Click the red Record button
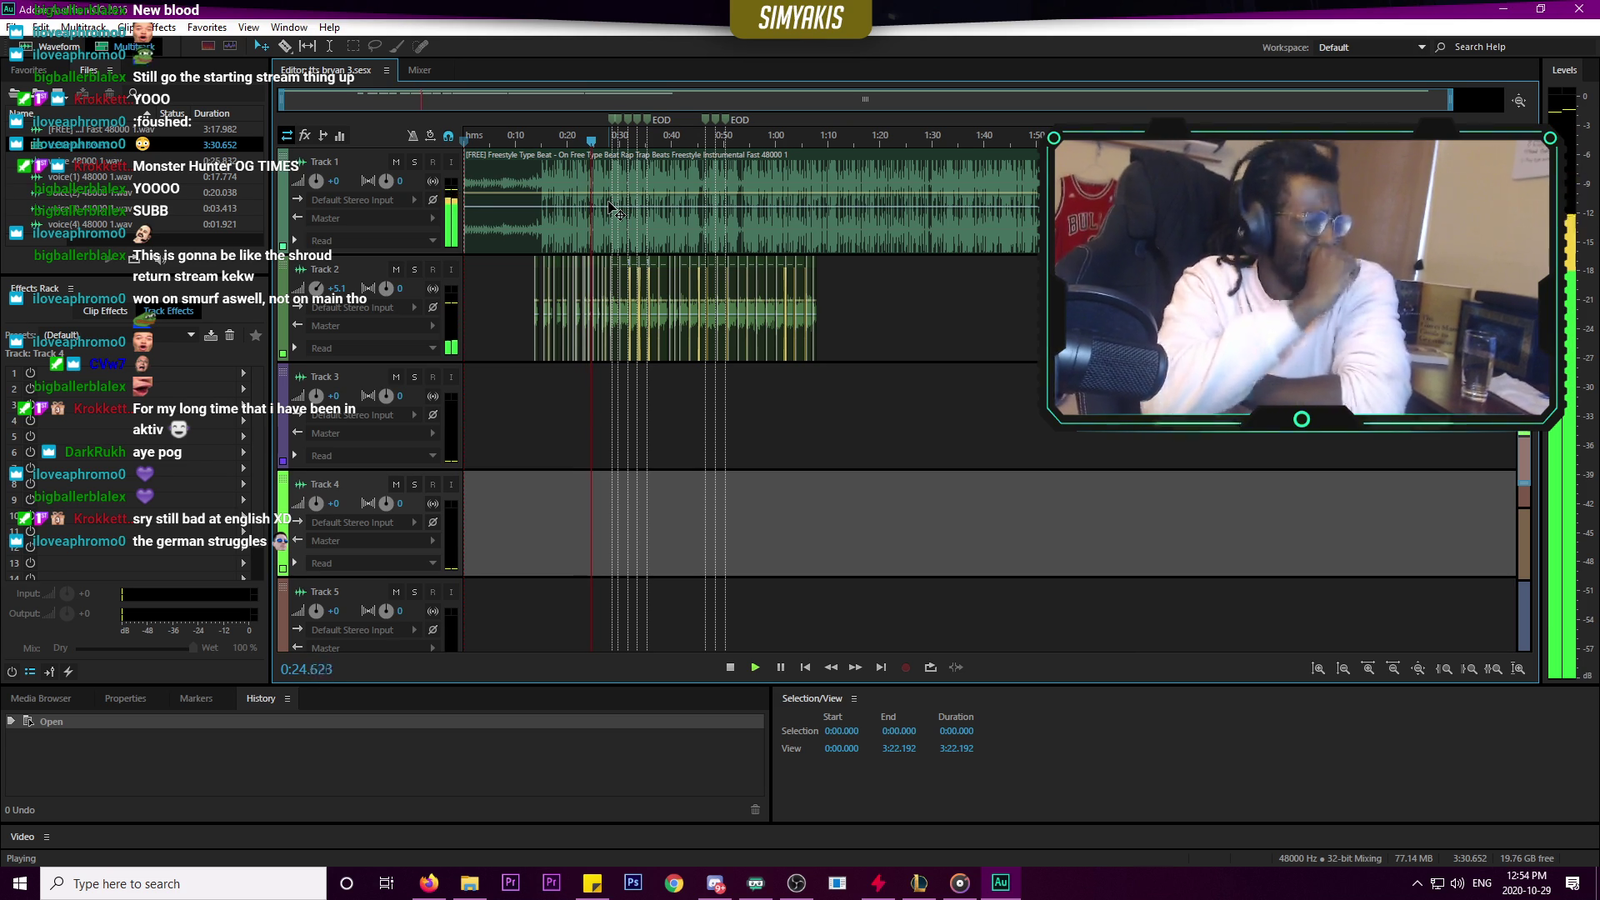 pyautogui.click(x=906, y=667)
